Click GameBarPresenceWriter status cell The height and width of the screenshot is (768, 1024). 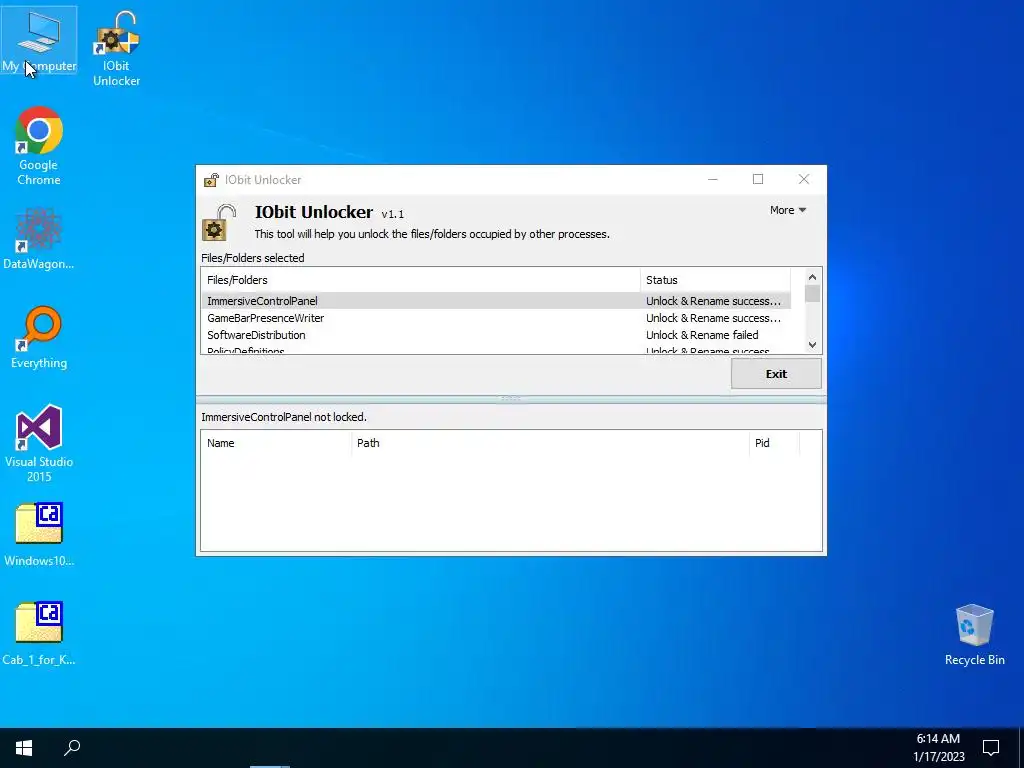point(713,318)
